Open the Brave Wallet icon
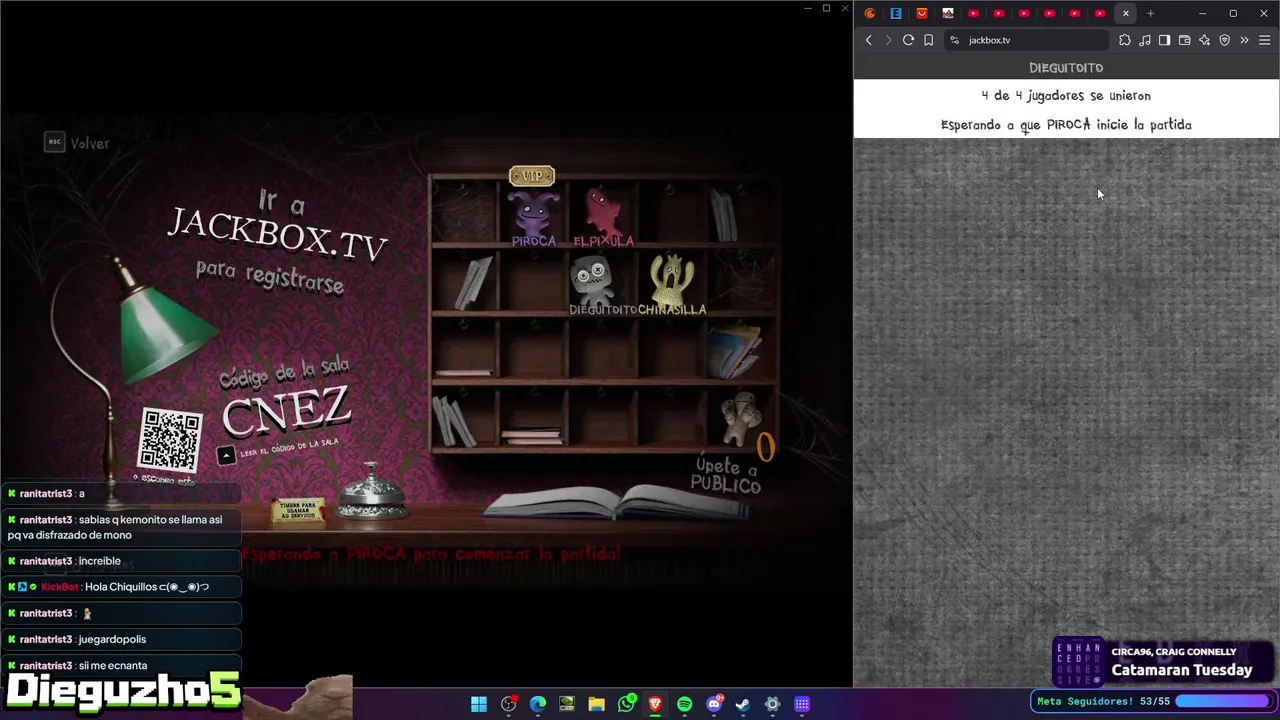Image resolution: width=1280 pixels, height=720 pixels. [1184, 40]
